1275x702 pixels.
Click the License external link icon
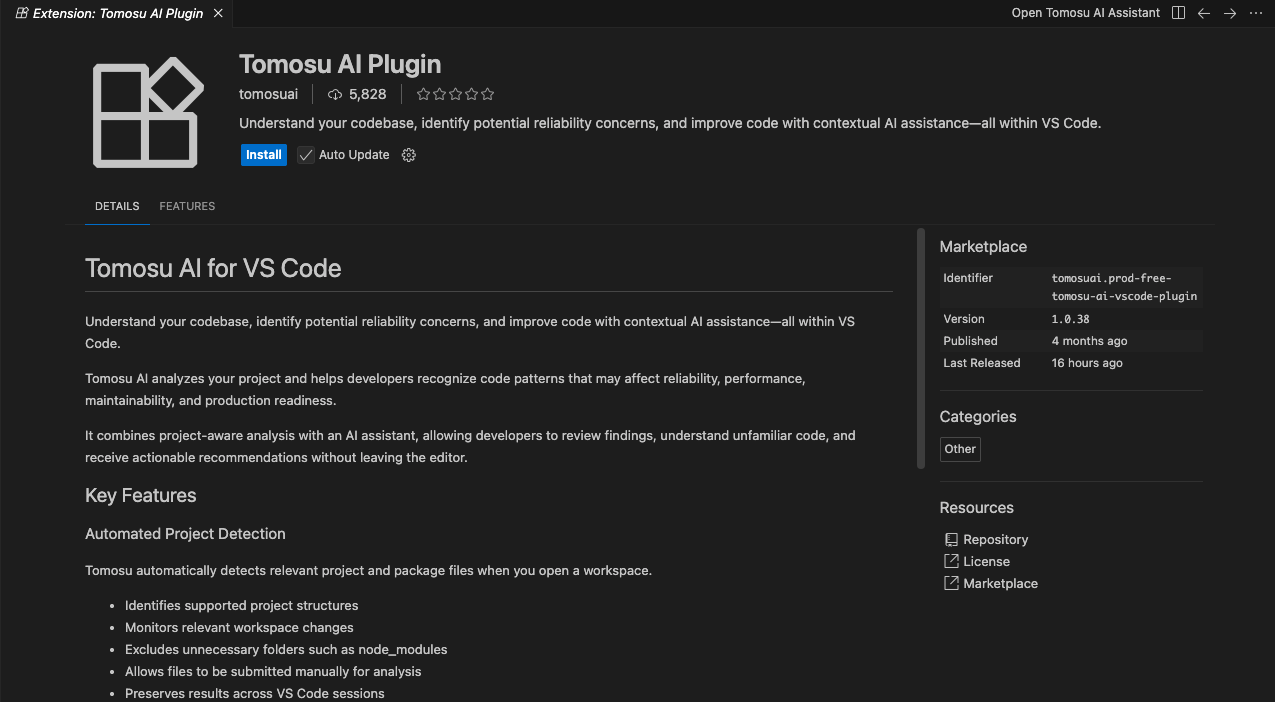951,561
